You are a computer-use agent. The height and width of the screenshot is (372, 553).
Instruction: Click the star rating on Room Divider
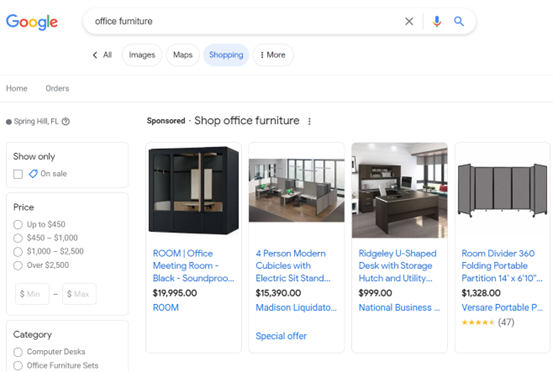click(478, 322)
